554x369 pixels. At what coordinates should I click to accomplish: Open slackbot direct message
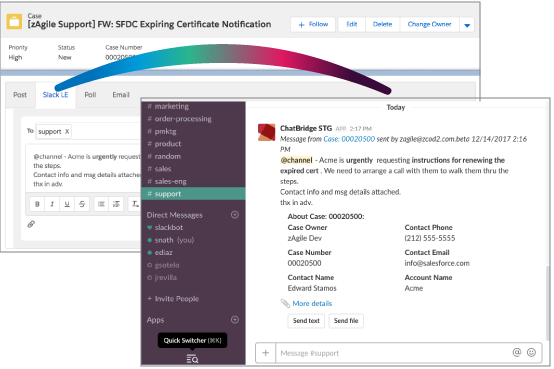click(193, 227)
